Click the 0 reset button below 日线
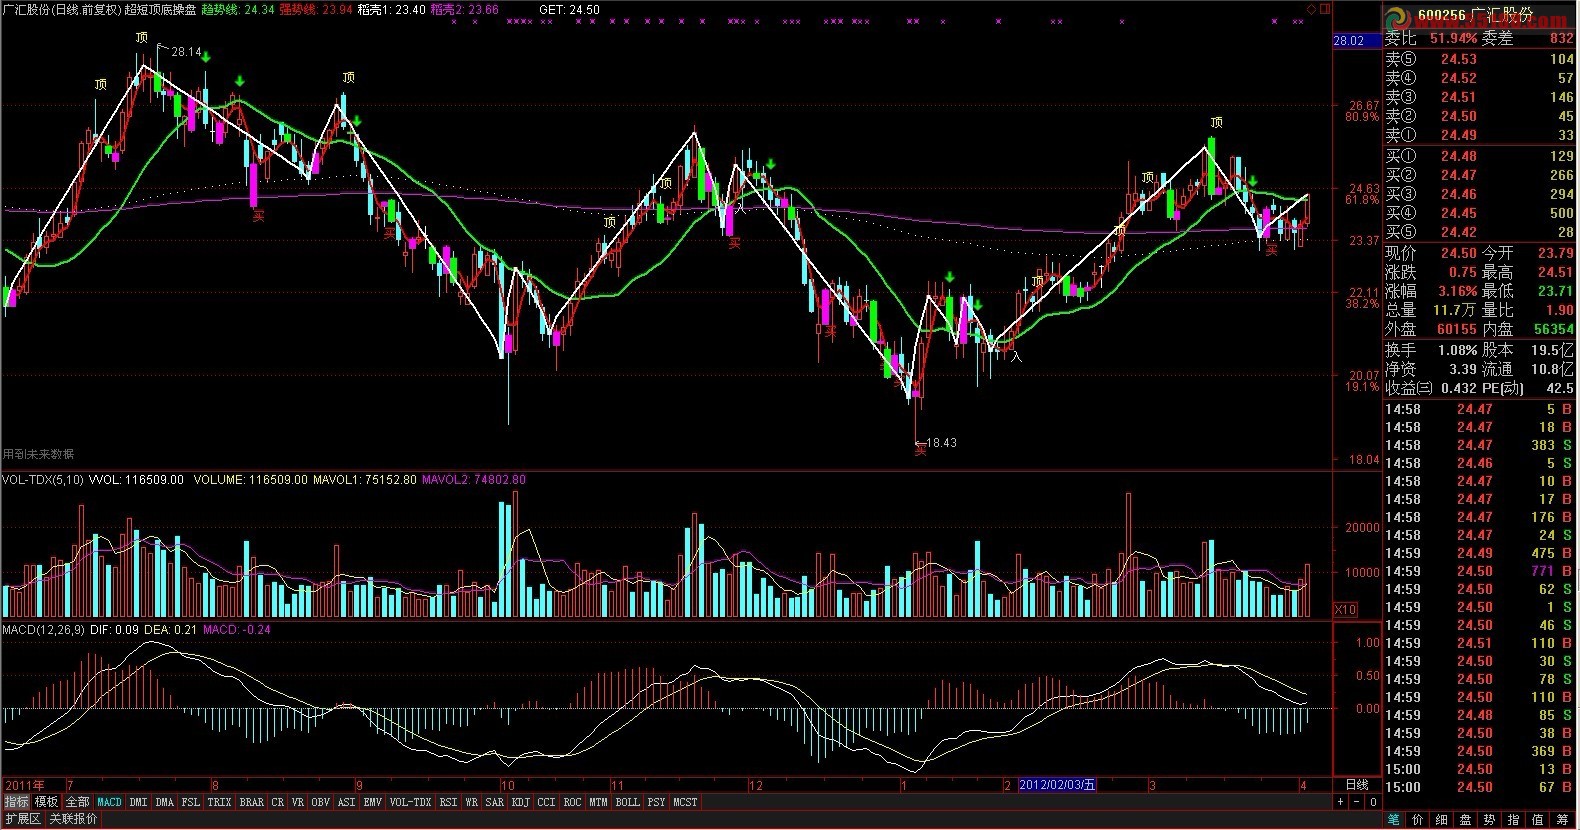This screenshot has height=830, width=1580. [x=1373, y=802]
